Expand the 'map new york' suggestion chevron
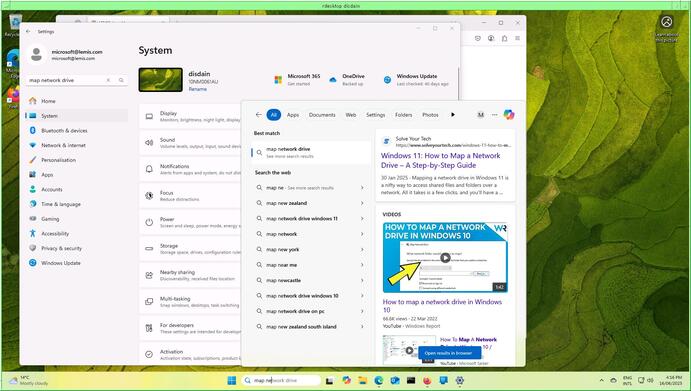The width and height of the screenshot is (691, 391). coord(362,249)
